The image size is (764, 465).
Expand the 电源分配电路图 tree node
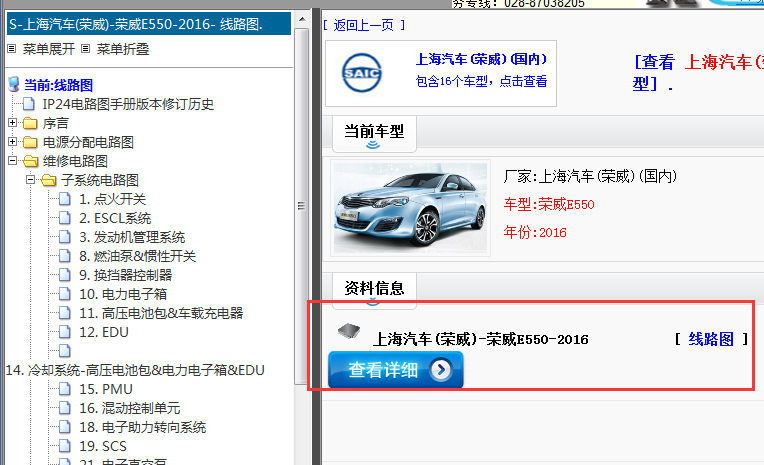pos(13,142)
